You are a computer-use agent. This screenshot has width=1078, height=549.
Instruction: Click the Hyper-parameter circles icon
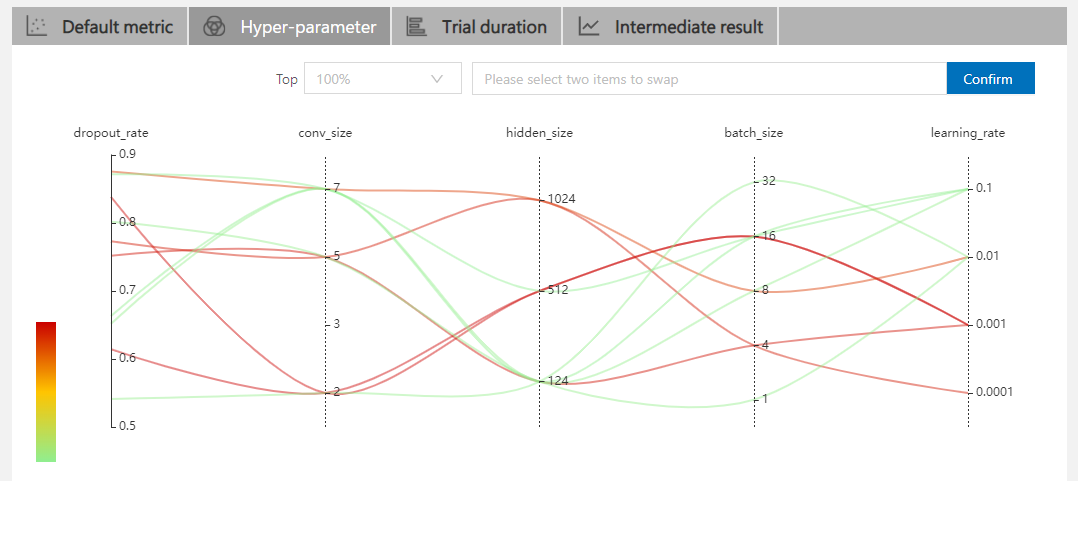(213, 27)
